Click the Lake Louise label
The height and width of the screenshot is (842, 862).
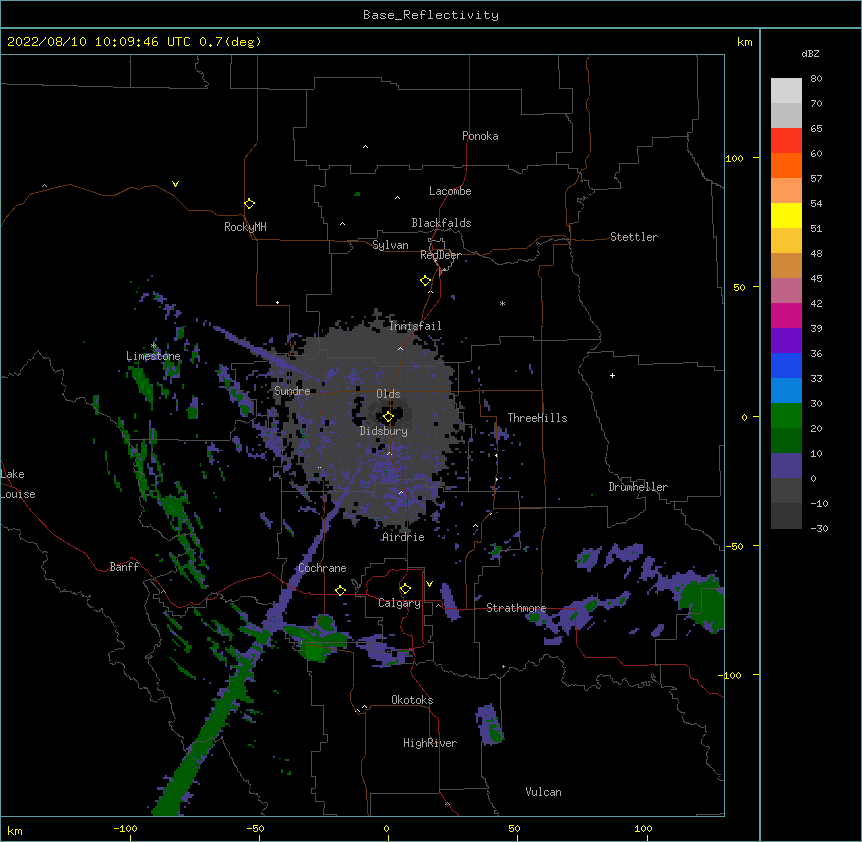coord(17,484)
